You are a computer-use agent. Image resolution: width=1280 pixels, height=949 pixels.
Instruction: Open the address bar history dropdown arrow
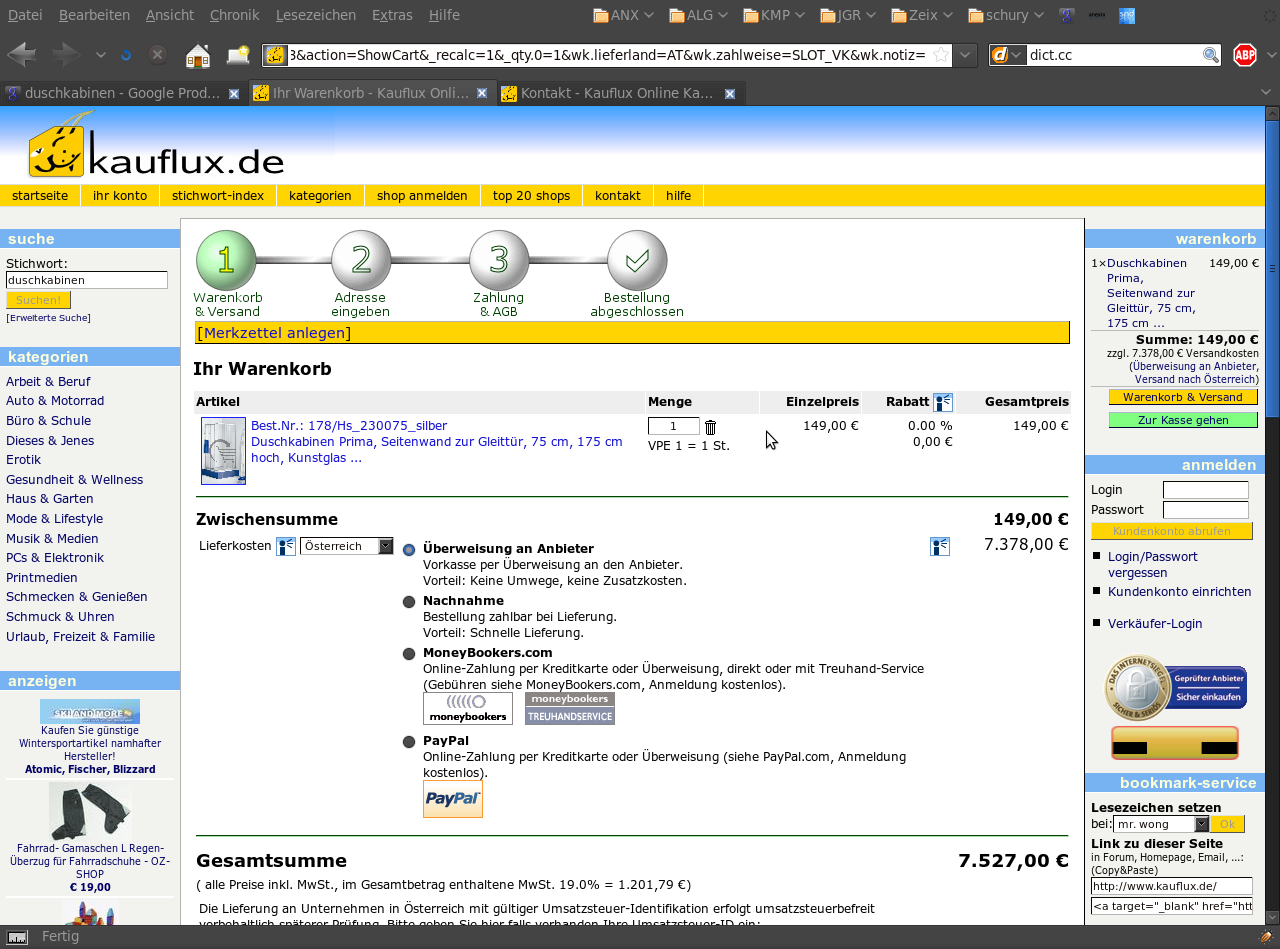pyautogui.click(x=965, y=55)
